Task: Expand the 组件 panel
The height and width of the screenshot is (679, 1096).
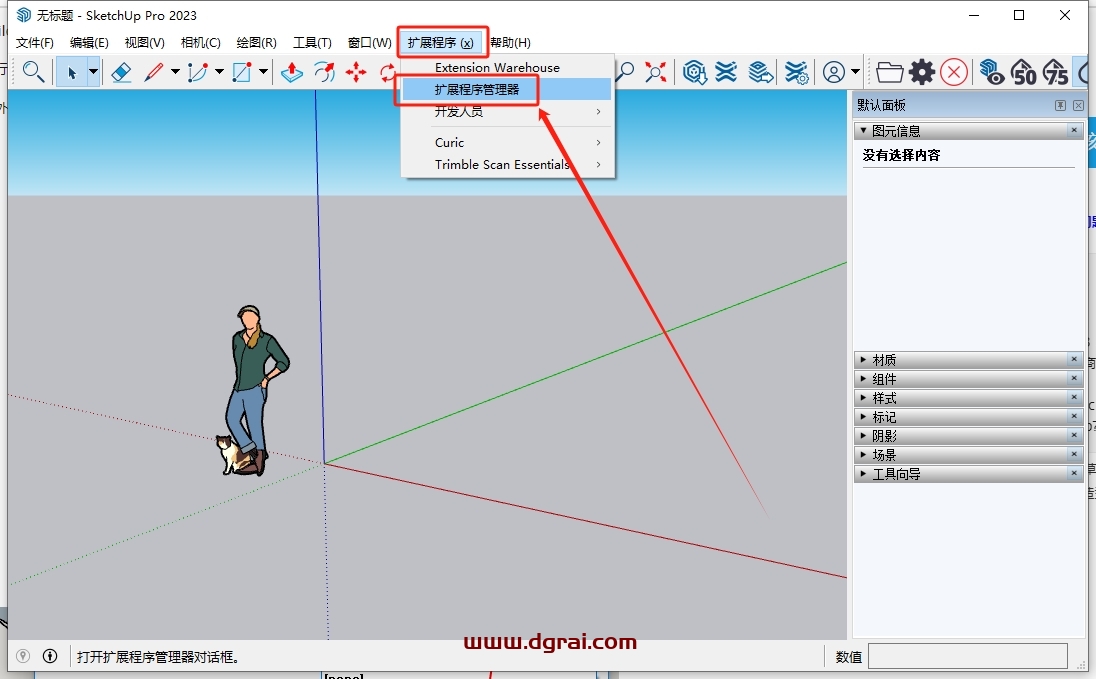Action: click(x=863, y=378)
